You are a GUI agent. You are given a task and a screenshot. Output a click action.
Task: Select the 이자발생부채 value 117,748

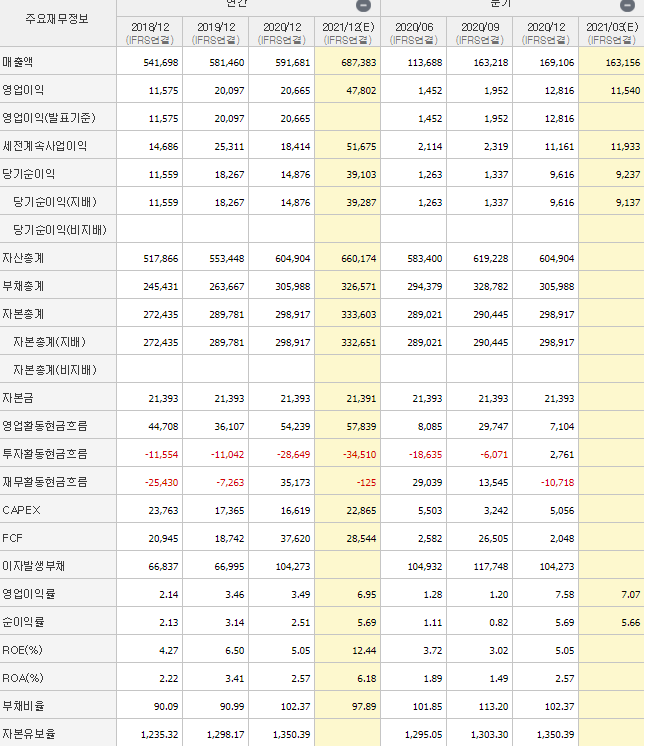pos(490,567)
